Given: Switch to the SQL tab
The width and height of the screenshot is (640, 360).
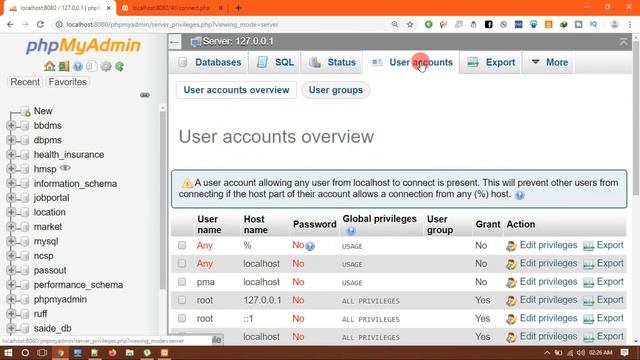Looking at the screenshot, I should (x=275, y=62).
